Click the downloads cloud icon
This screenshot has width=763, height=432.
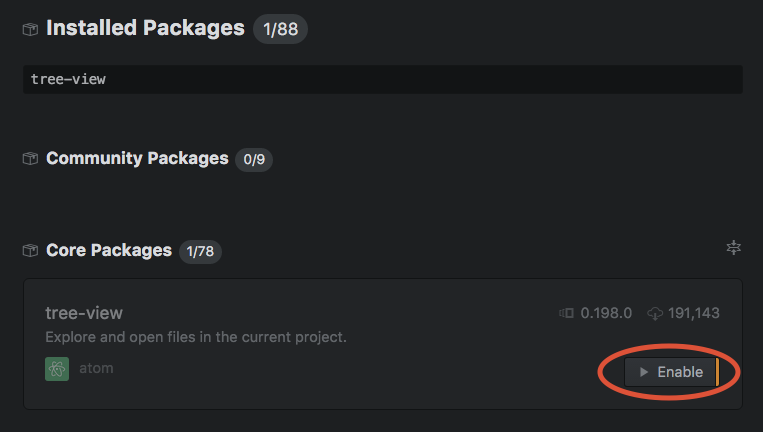click(655, 313)
